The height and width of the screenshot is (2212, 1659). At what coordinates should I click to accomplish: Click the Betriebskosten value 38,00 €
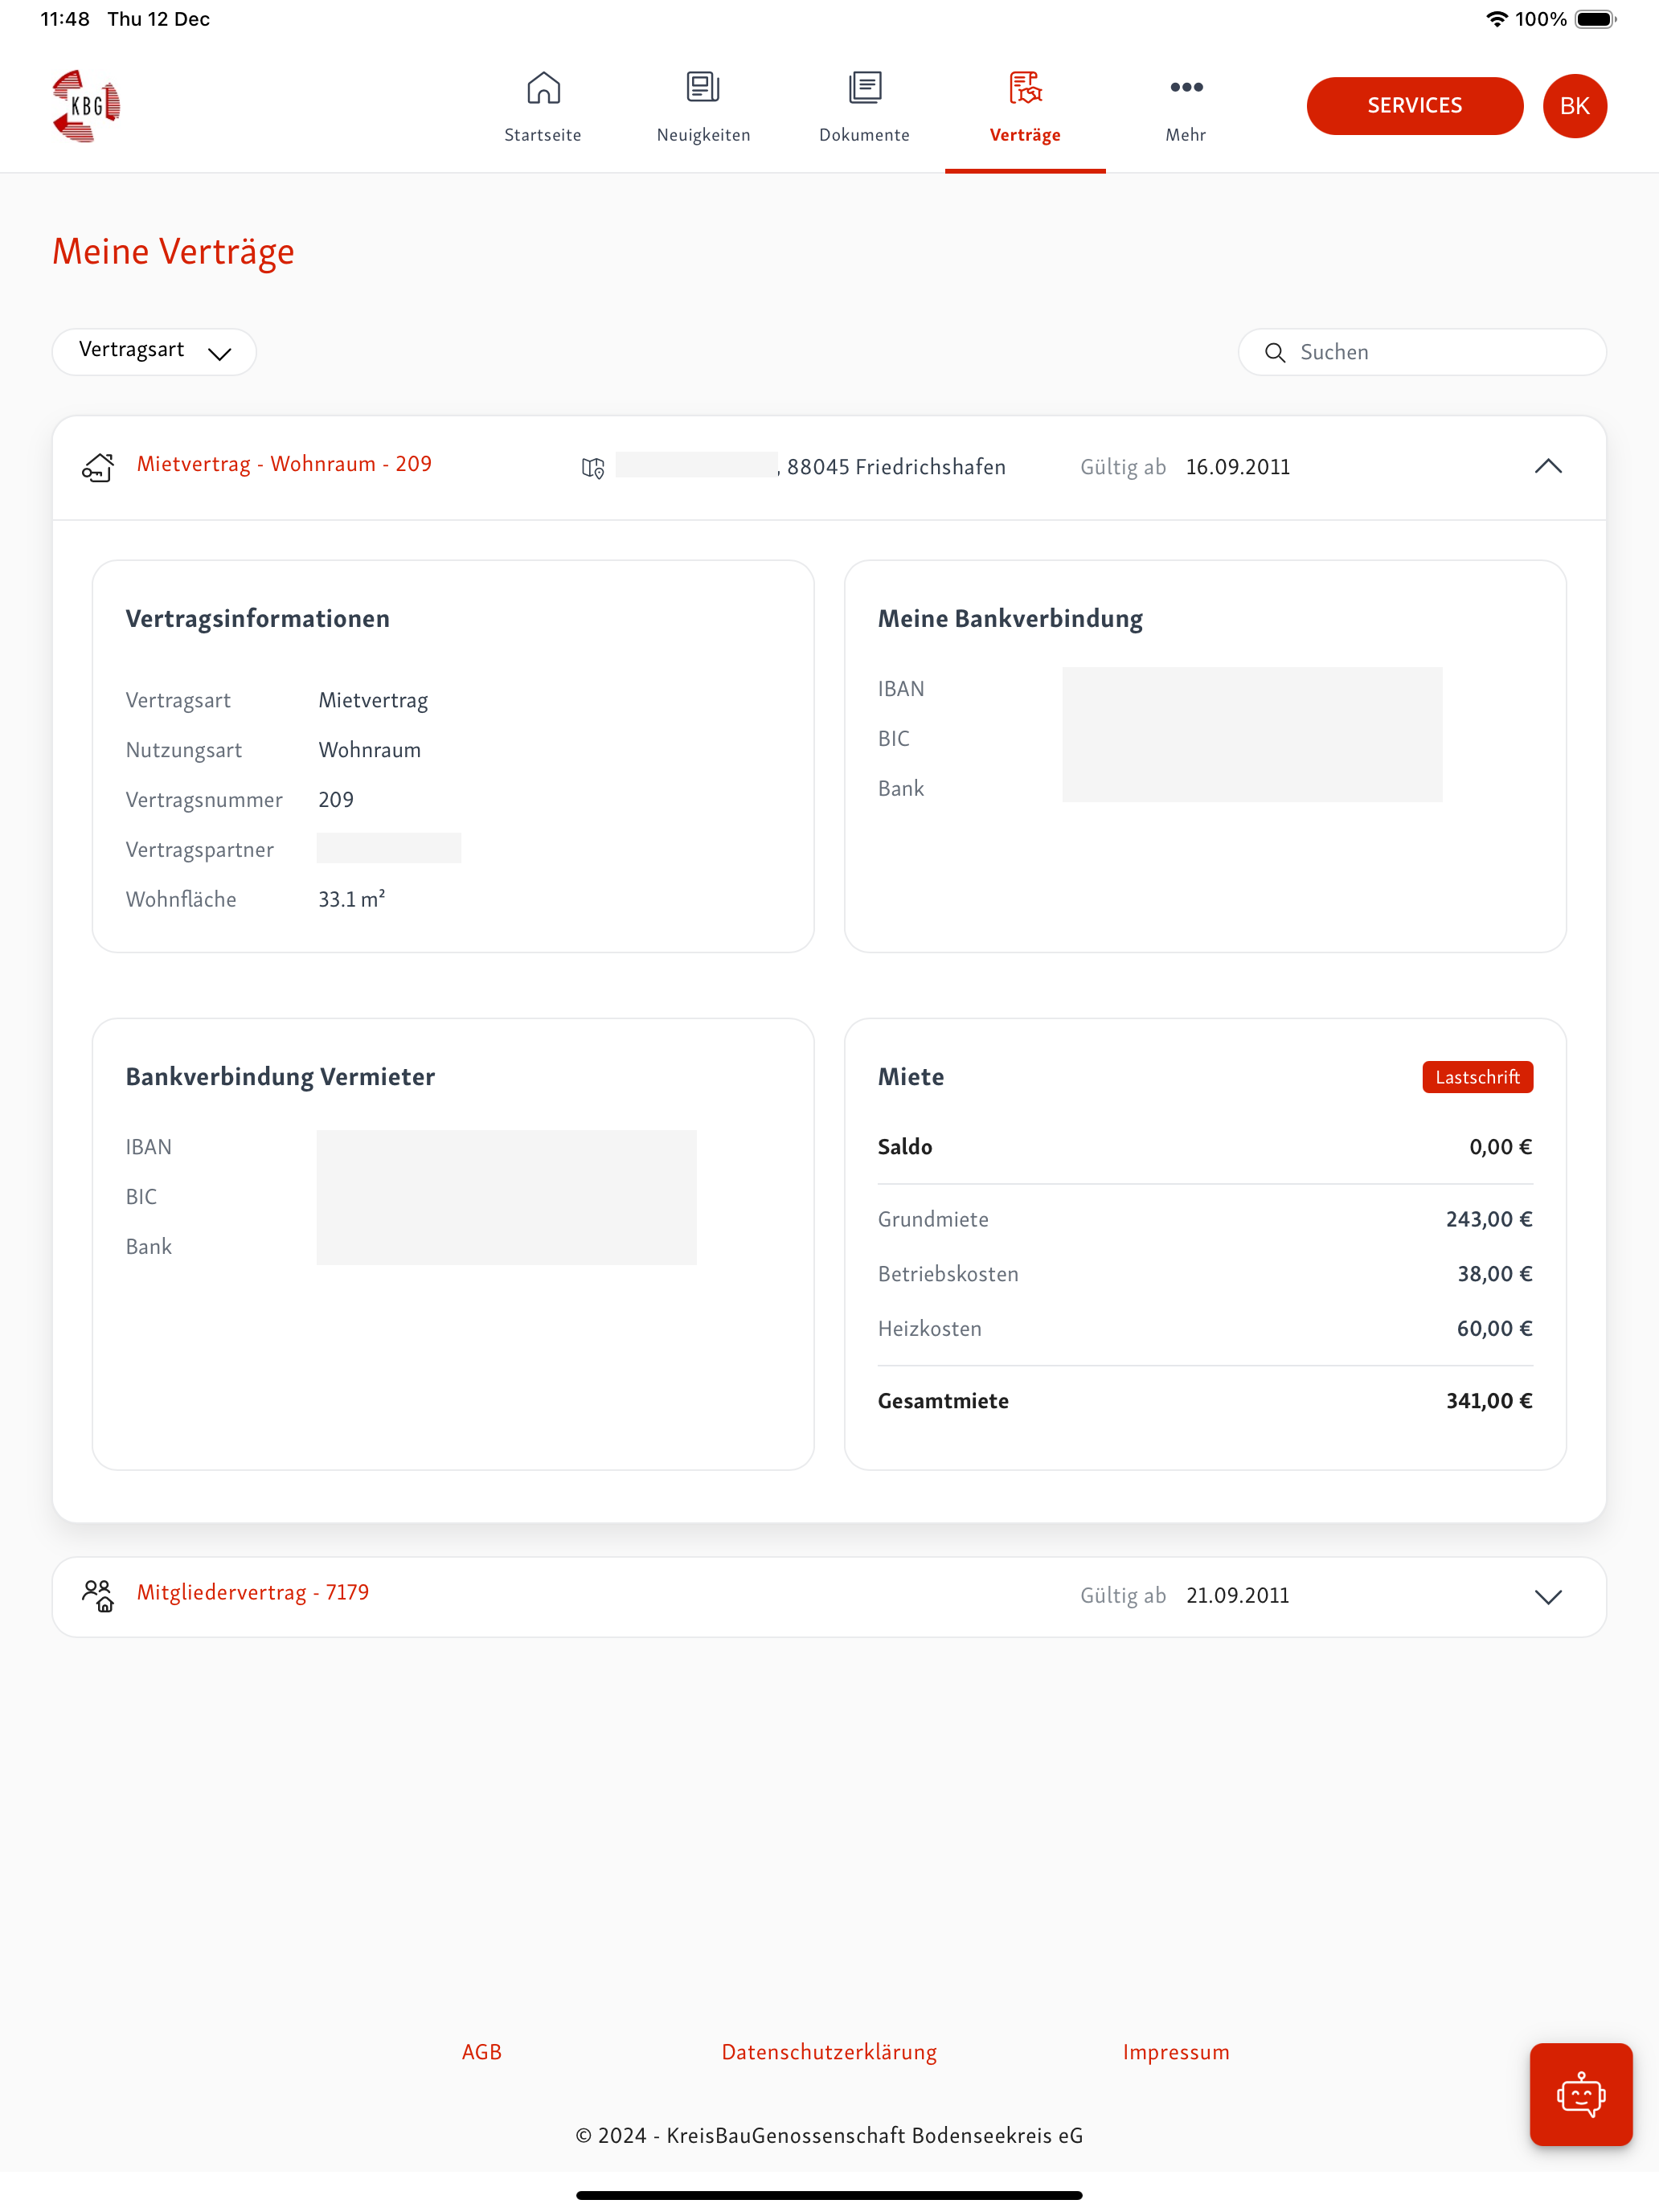tap(1494, 1274)
